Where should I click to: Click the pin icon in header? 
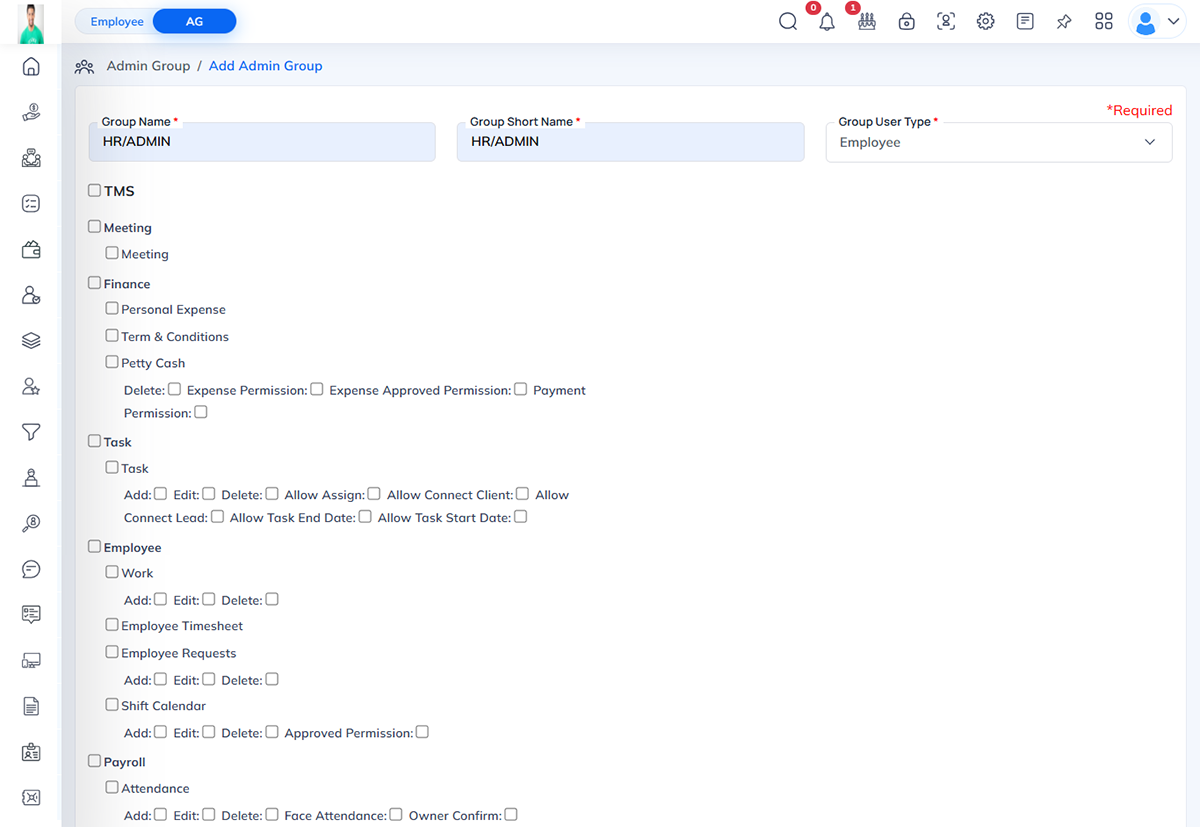pos(1064,21)
